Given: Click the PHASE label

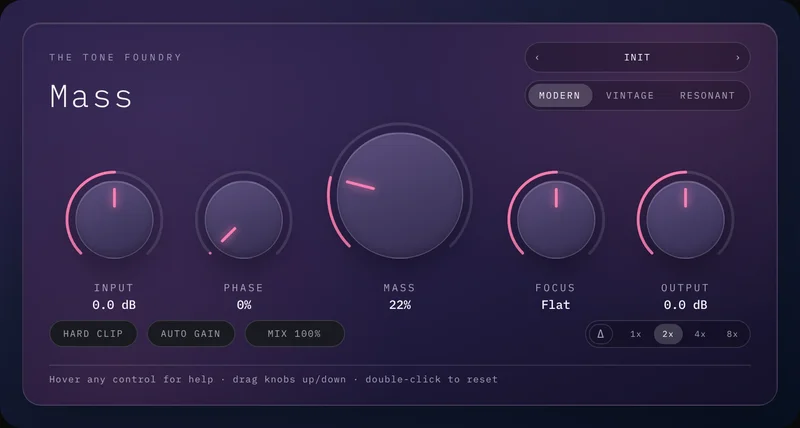Looking at the screenshot, I should 244,288.
